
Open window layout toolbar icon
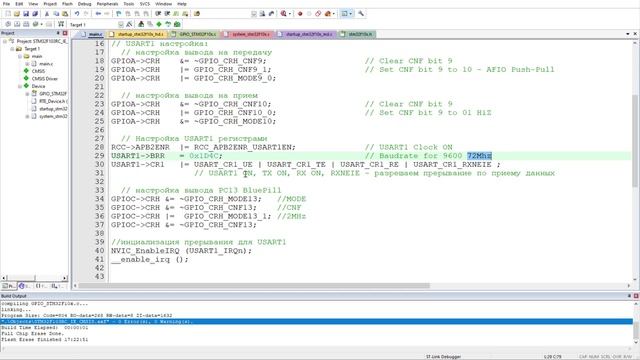[x=344, y=14]
